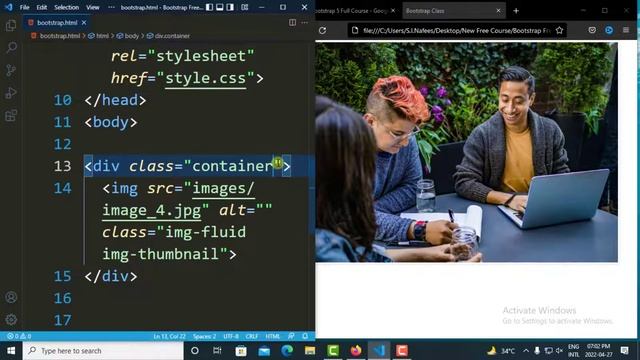
Task: Close the Bootstrap 5 Full Course browser tab
Action: point(393,11)
